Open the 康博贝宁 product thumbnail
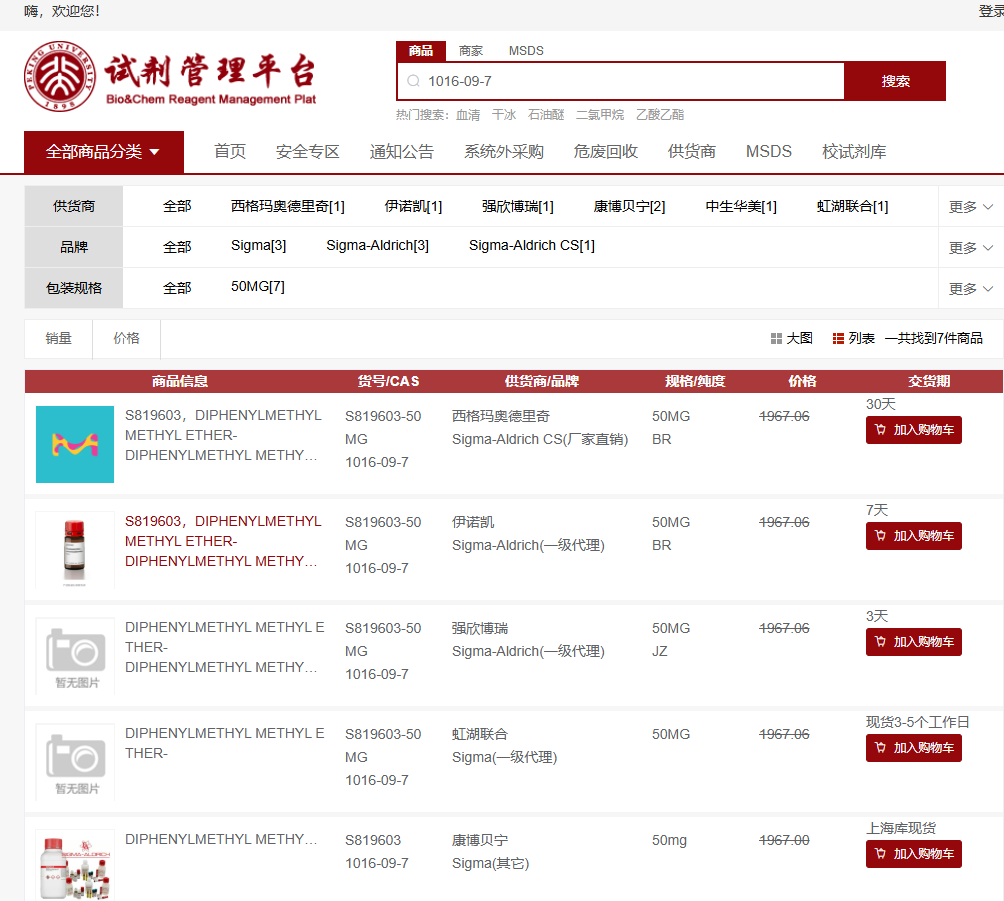This screenshot has height=901, width=1004. click(x=75, y=866)
